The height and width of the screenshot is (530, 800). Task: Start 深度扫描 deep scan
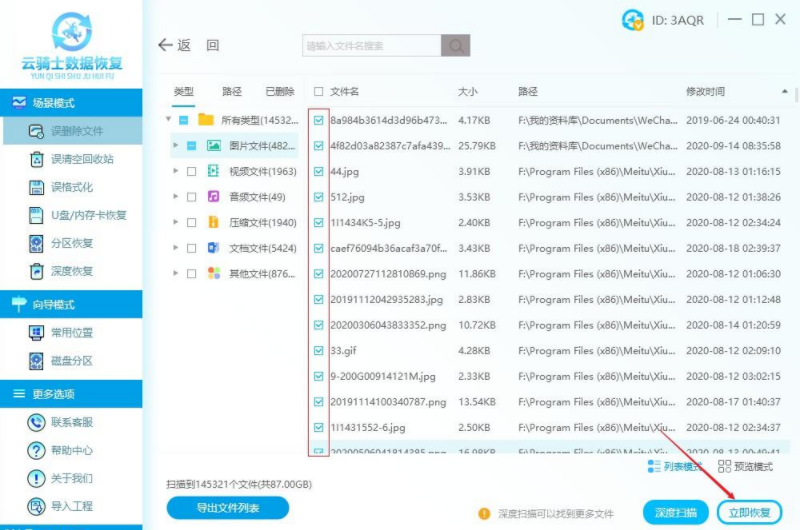[676, 512]
